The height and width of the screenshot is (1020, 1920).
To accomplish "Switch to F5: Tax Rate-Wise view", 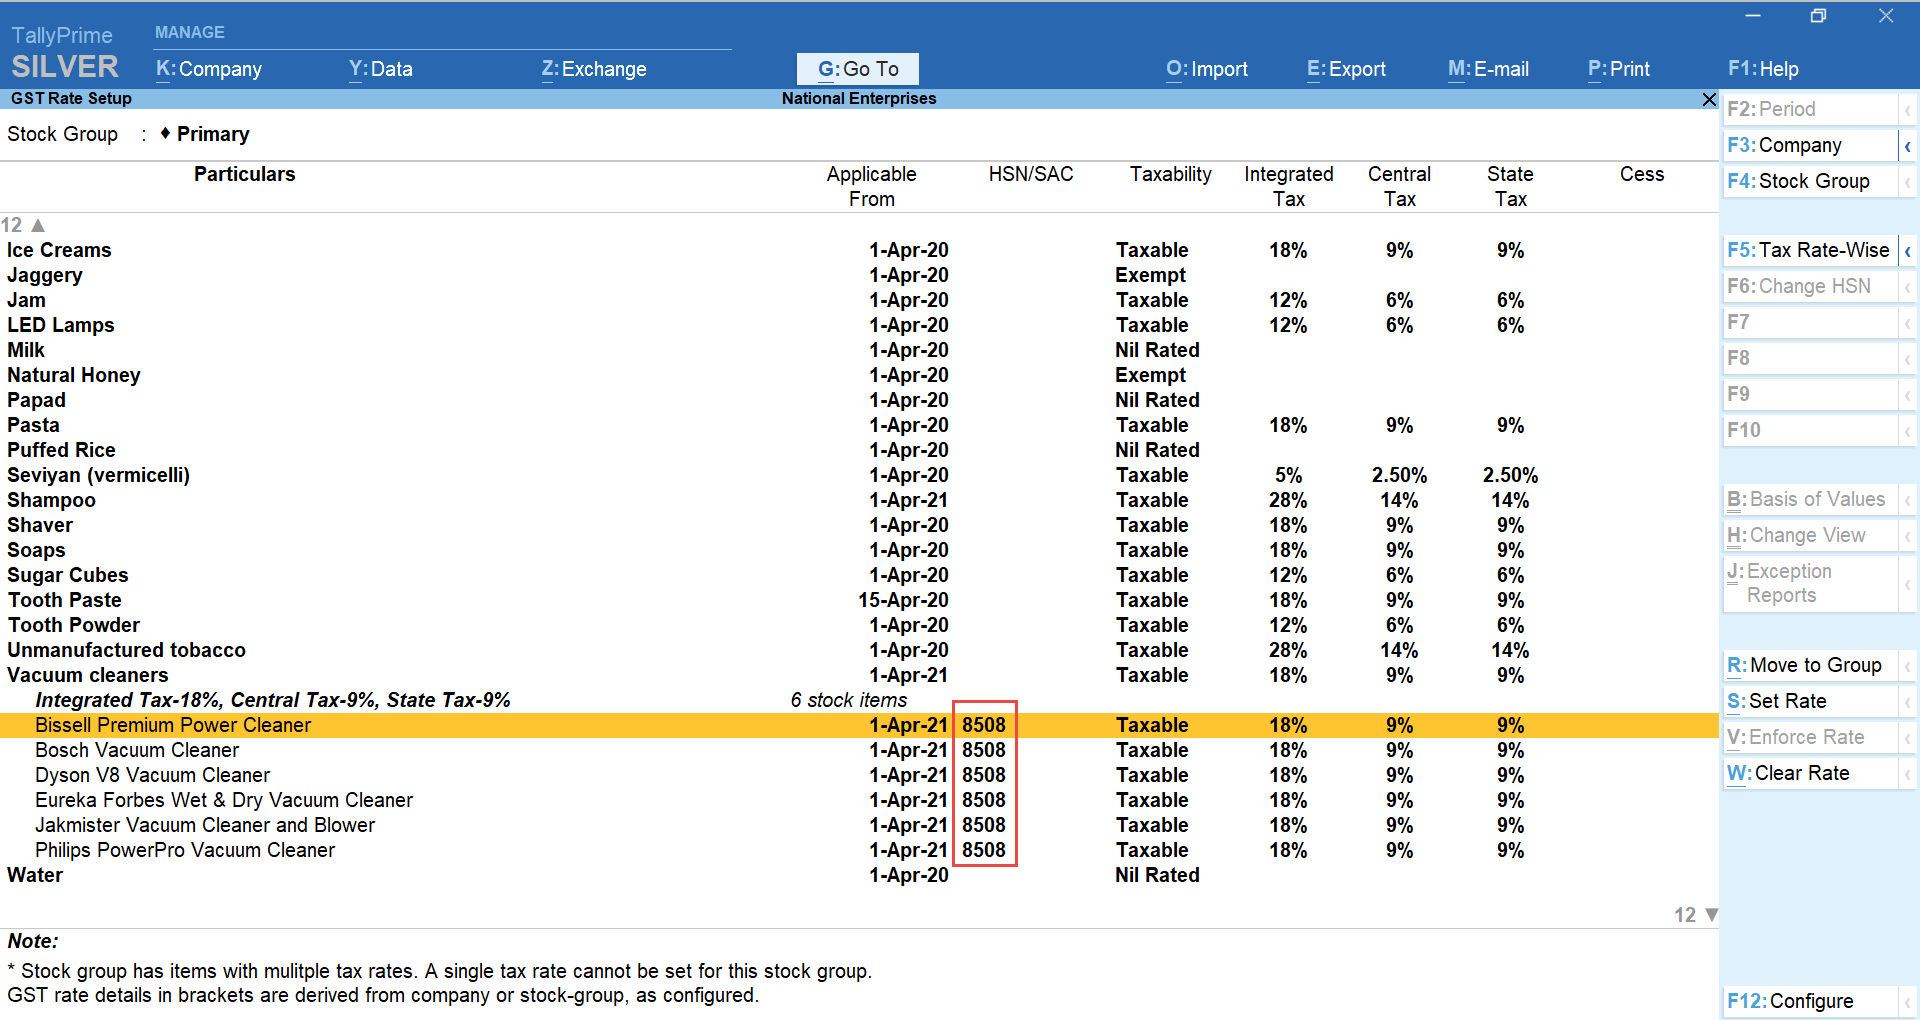I will tap(1810, 250).
